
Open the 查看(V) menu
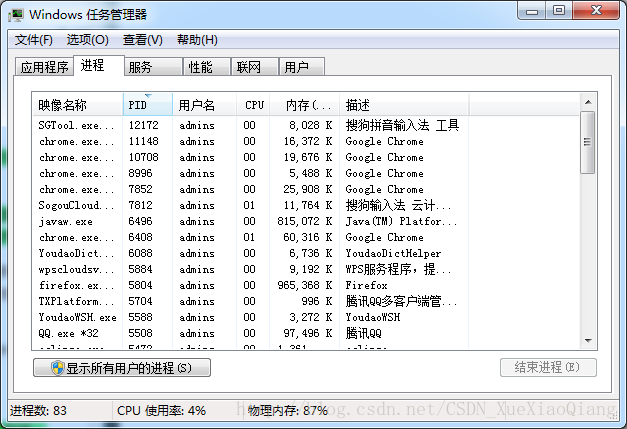tap(143, 40)
